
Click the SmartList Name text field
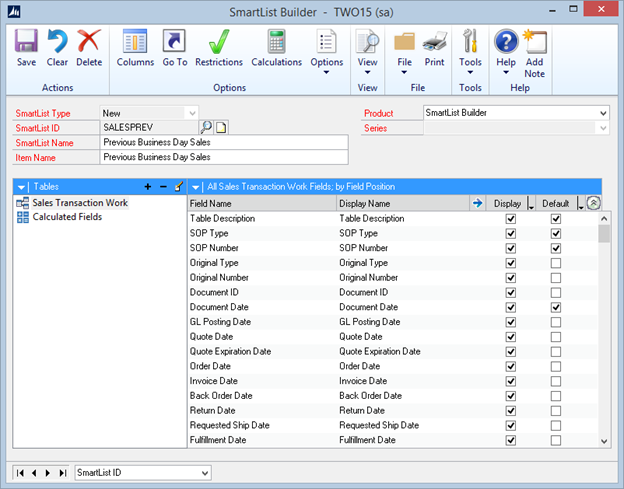click(x=224, y=142)
